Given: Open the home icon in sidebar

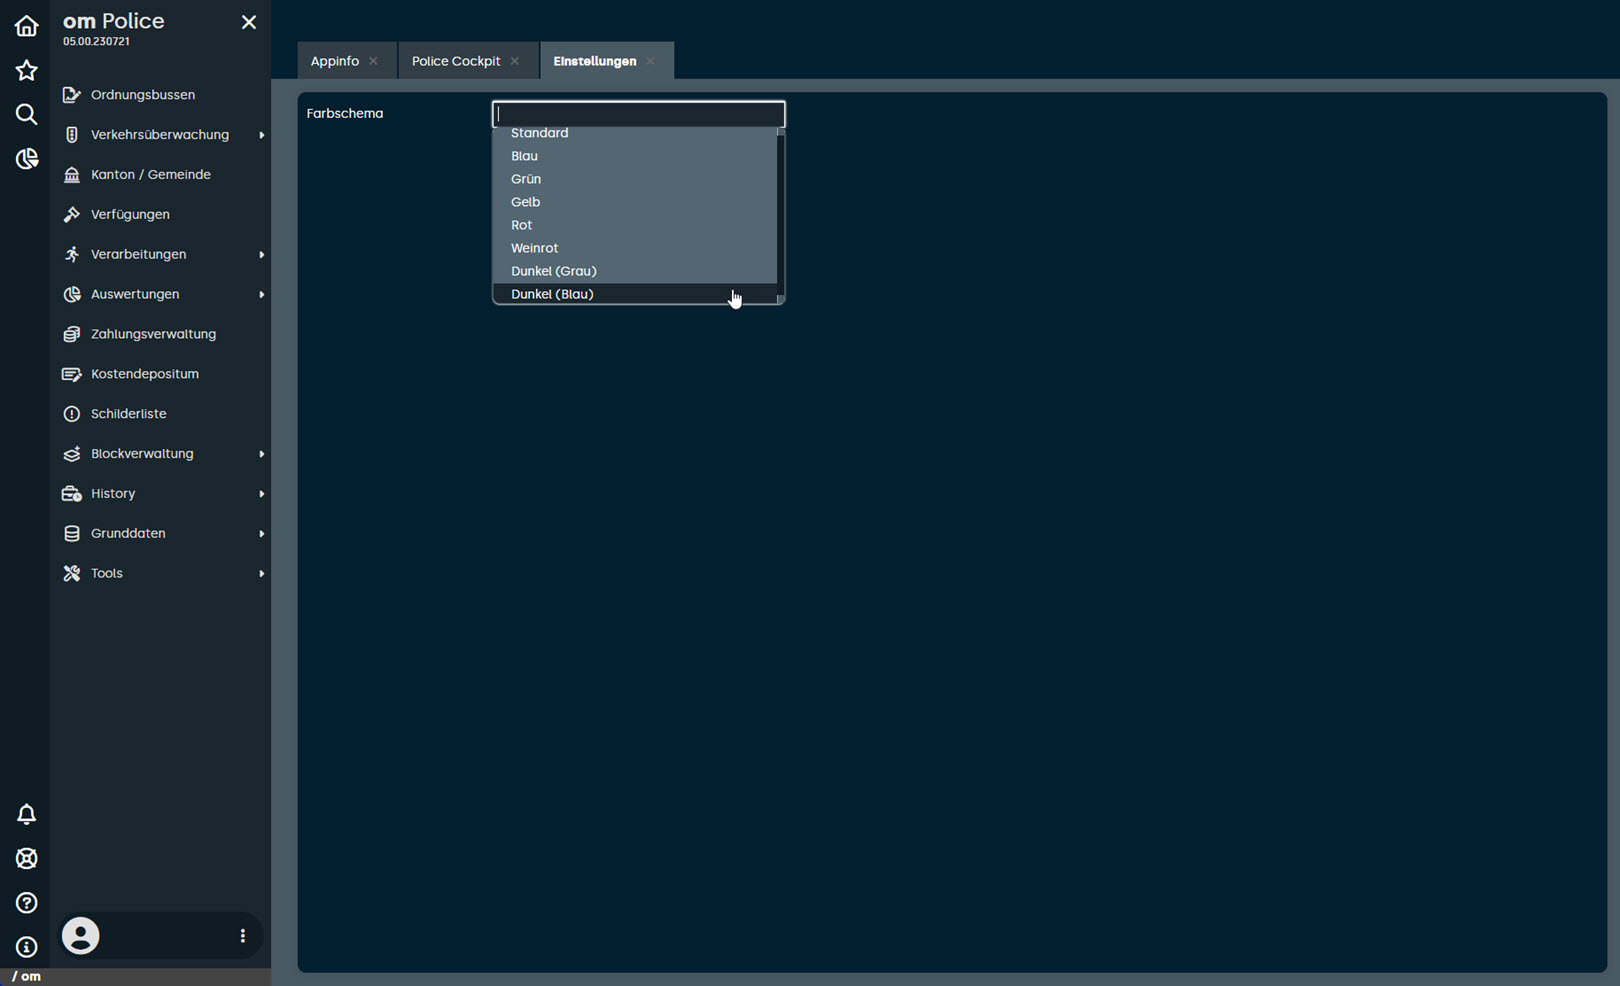Looking at the screenshot, I should pos(26,26).
